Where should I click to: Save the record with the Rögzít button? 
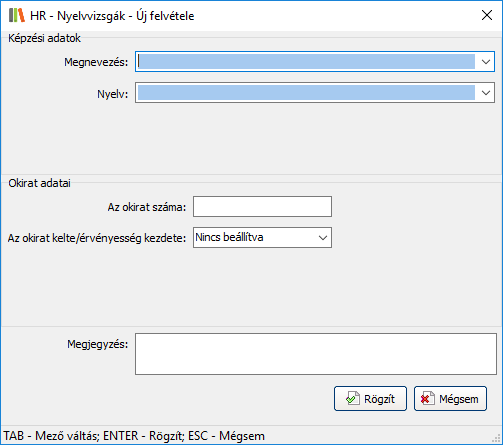point(370,399)
